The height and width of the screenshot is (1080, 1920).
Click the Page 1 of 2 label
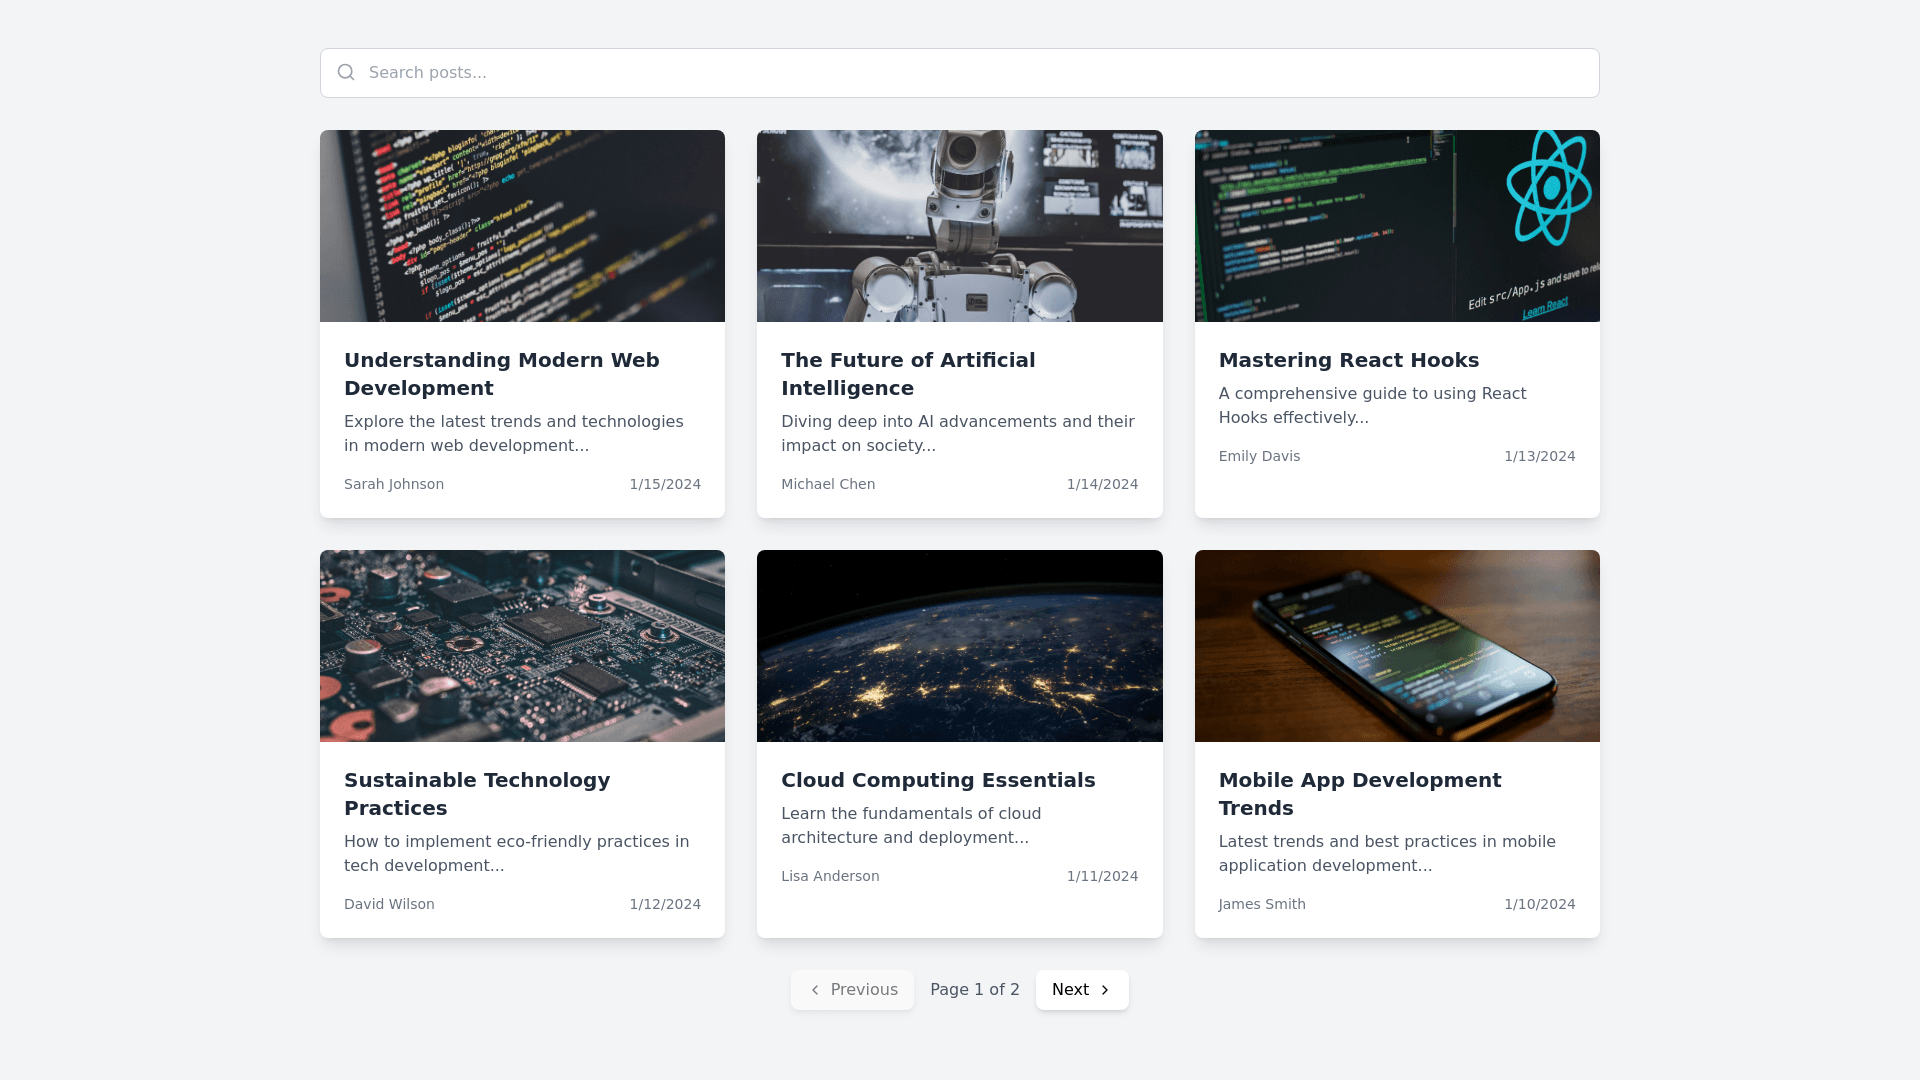[974, 990]
